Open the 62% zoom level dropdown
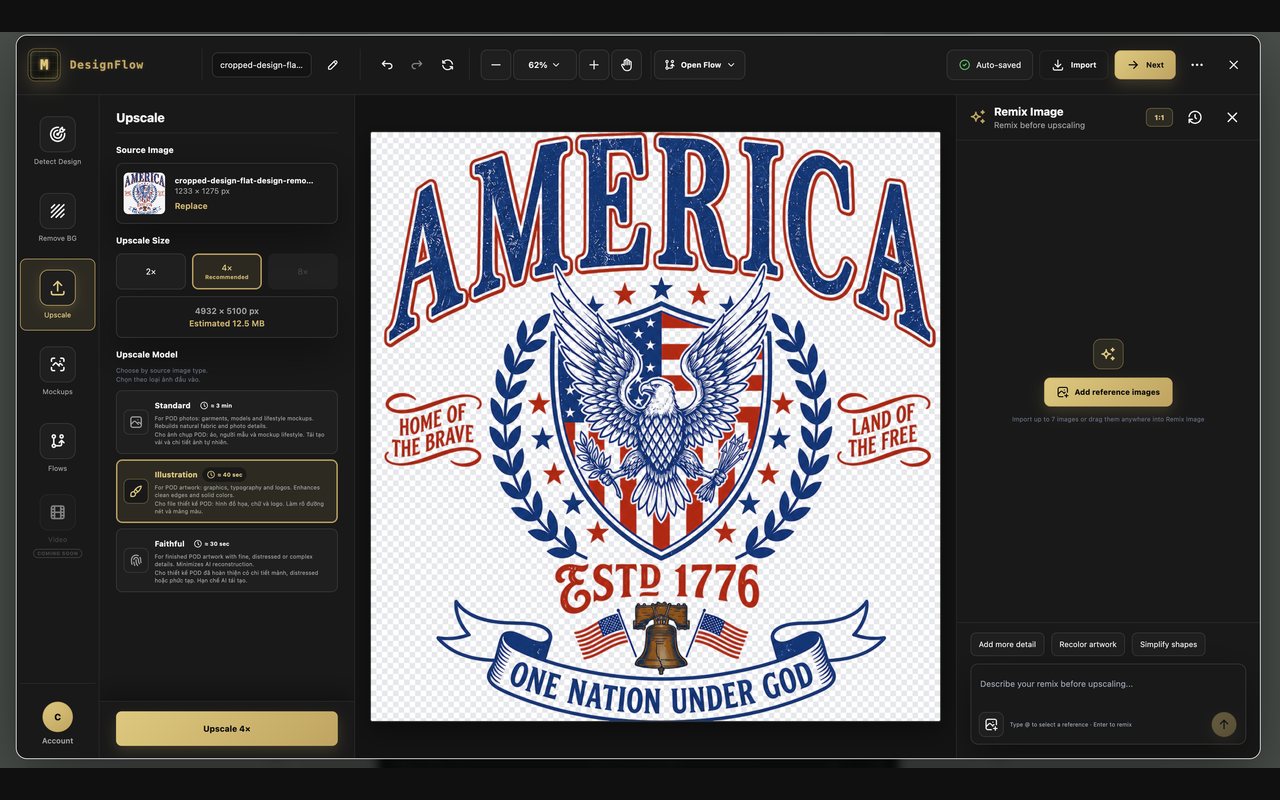The height and width of the screenshot is (800, 1280). click(x=545, y=65)
